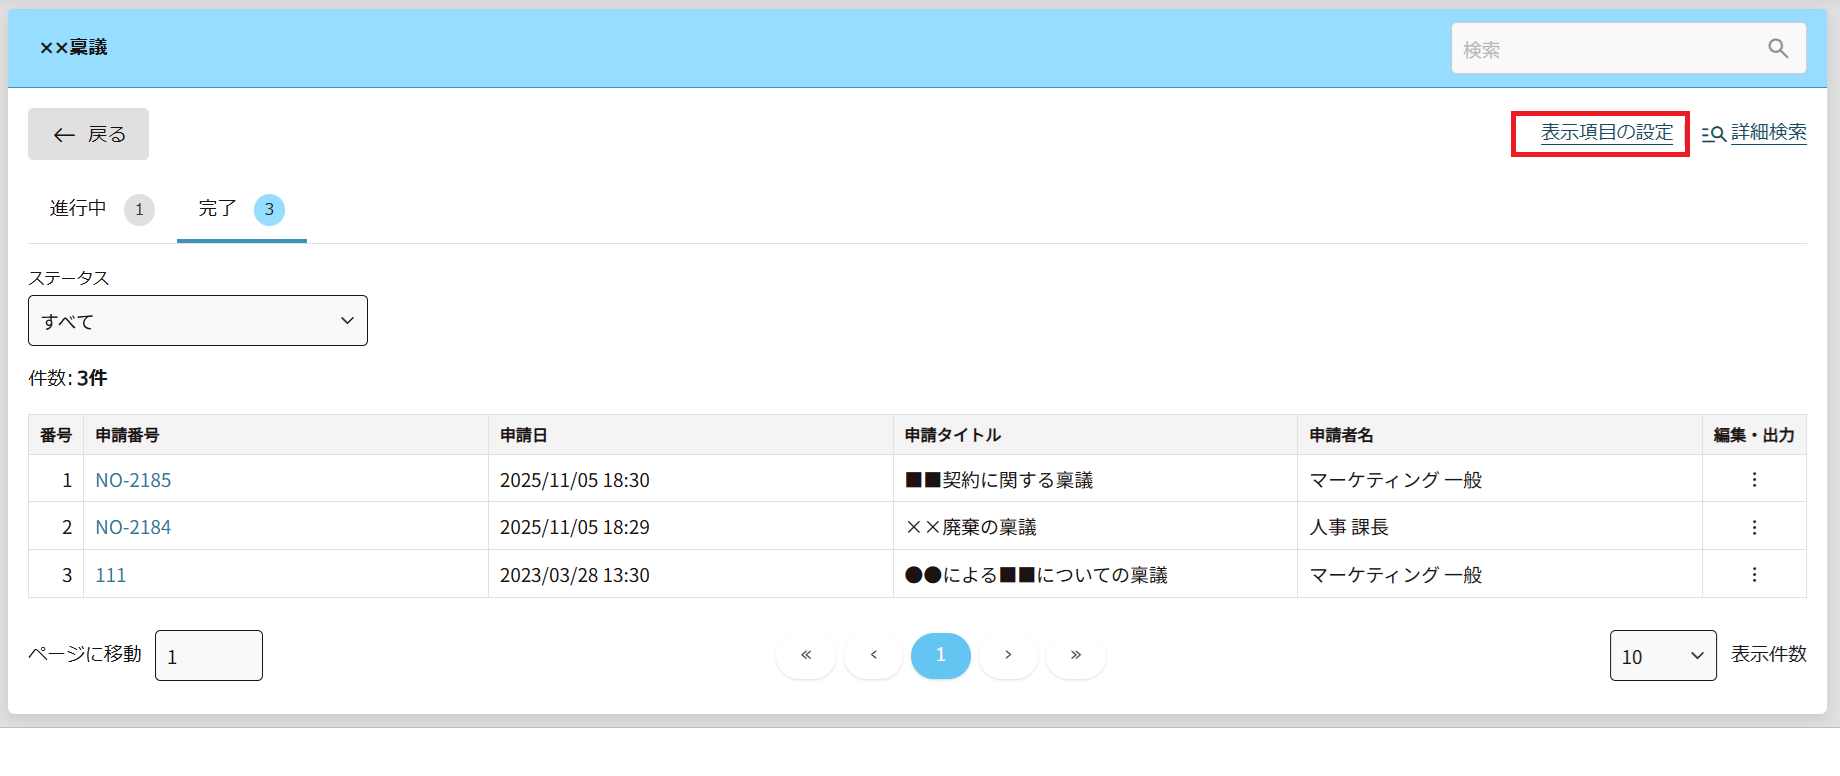Open application number 111
Image resolution: width=1840 pixels, height=776 pixels.
tap(111, 575)
